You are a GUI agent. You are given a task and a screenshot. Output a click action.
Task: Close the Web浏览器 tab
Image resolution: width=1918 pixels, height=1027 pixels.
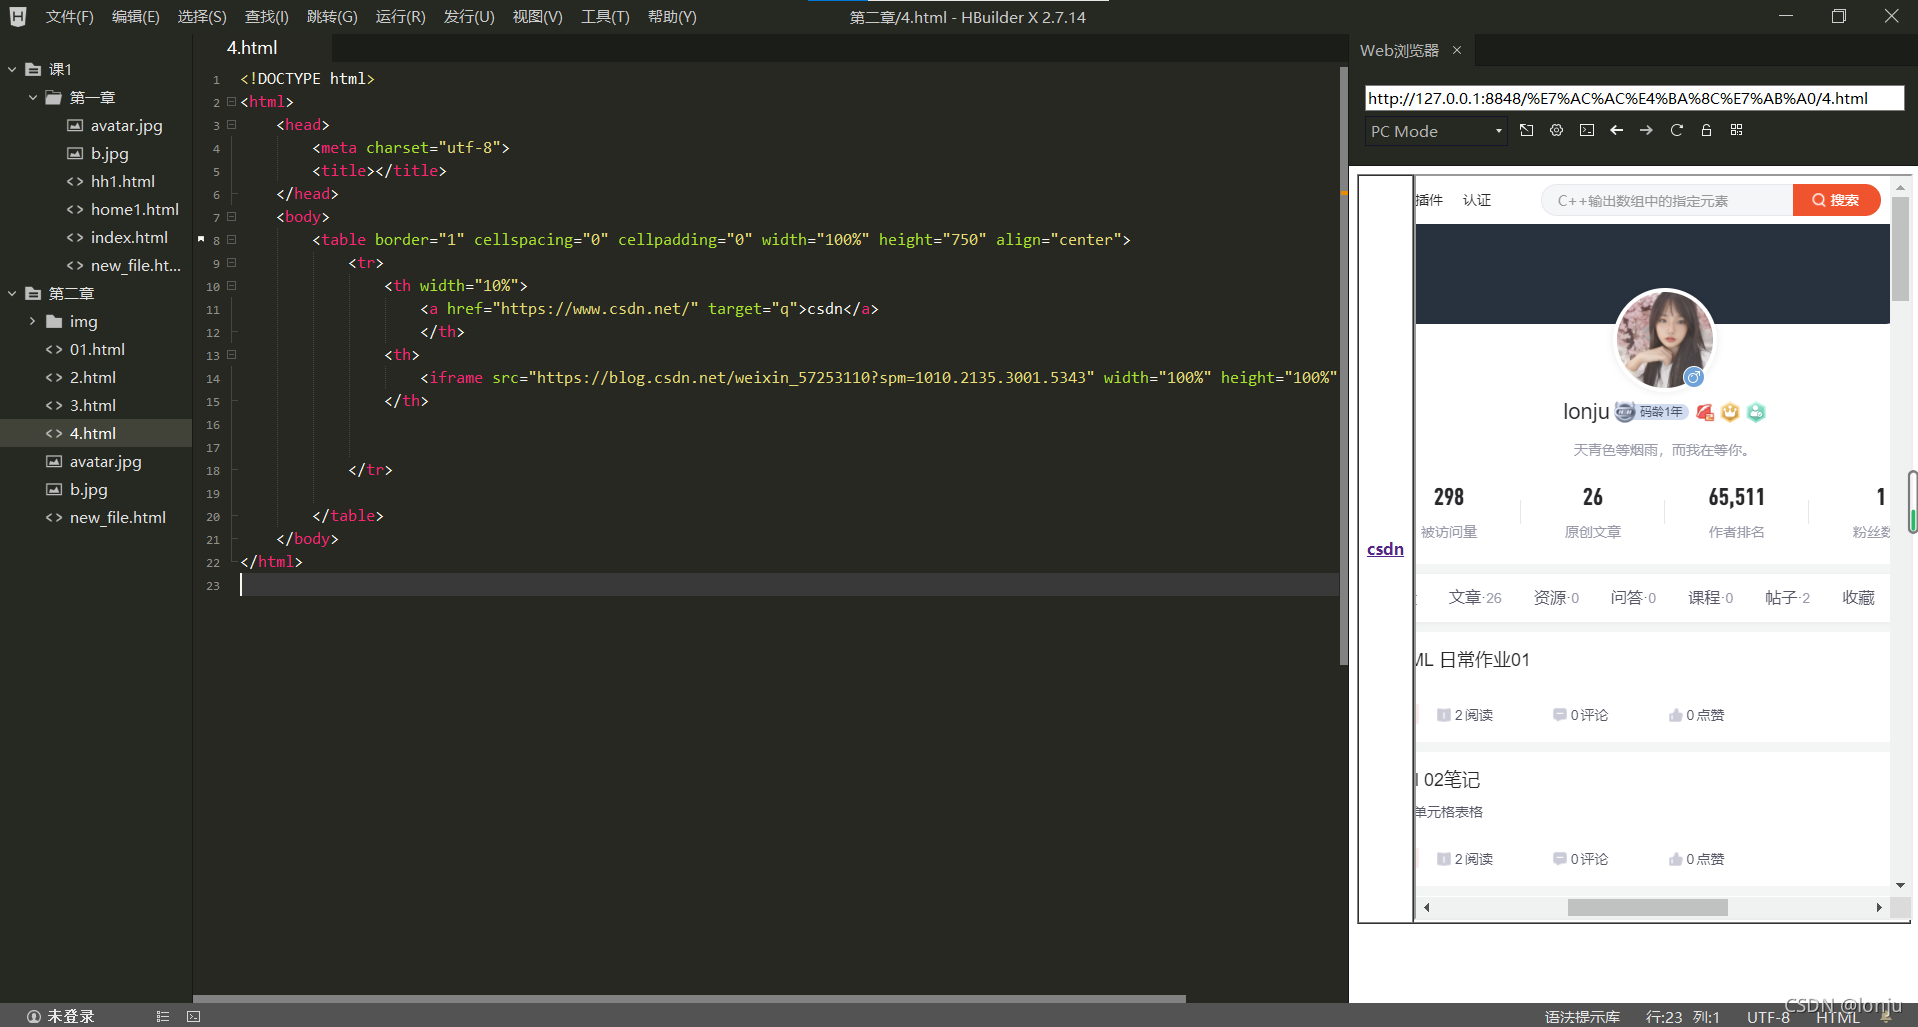tap(1457, 50)
